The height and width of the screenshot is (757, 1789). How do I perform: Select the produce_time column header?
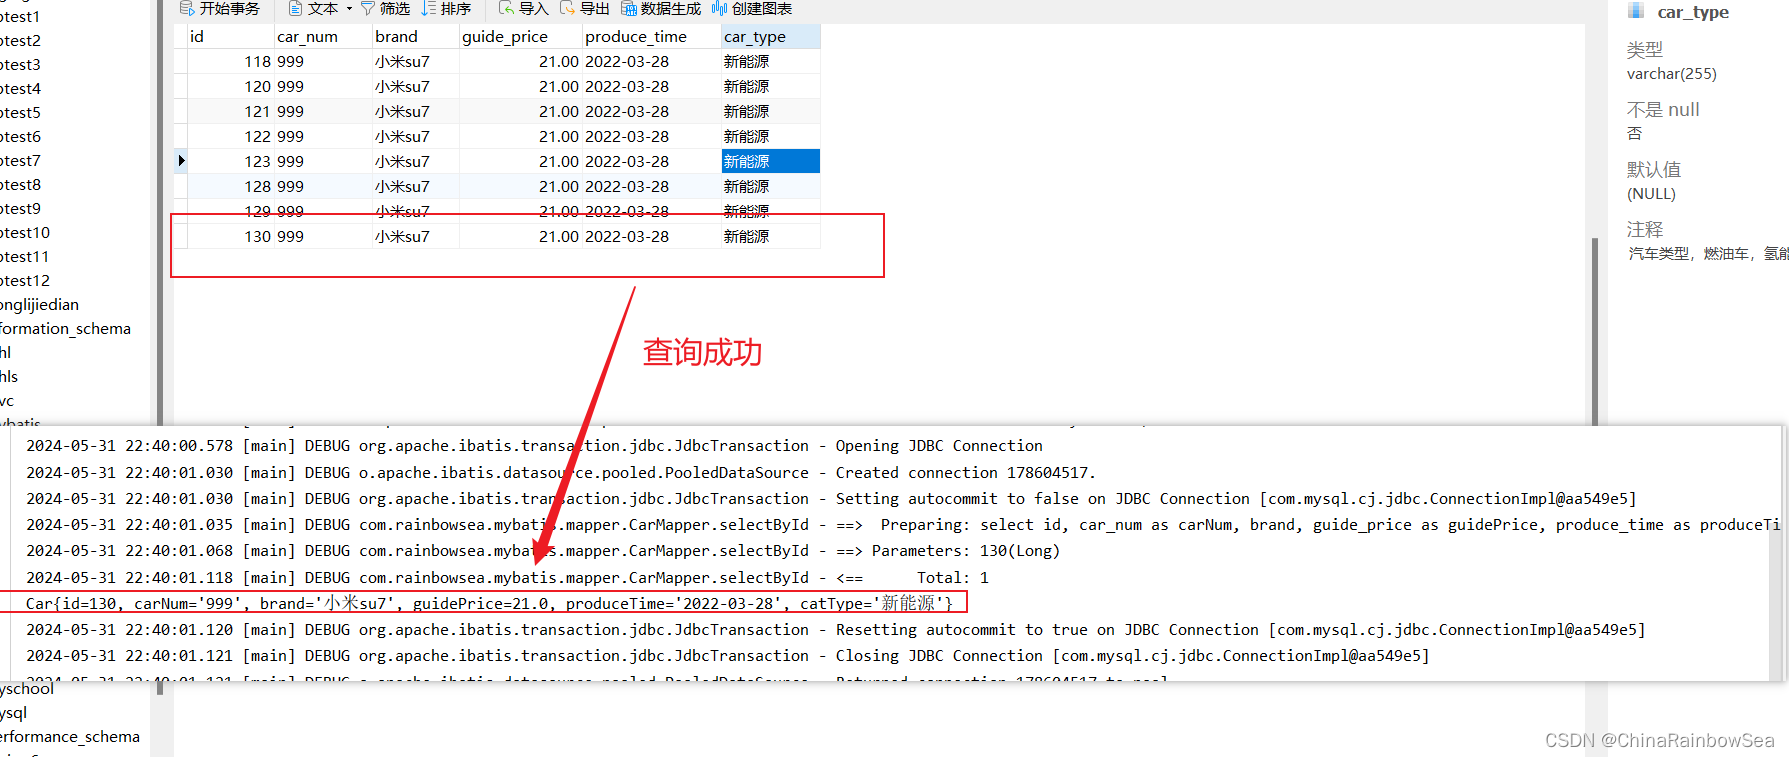pyautogui.click(x=652, y=37)
